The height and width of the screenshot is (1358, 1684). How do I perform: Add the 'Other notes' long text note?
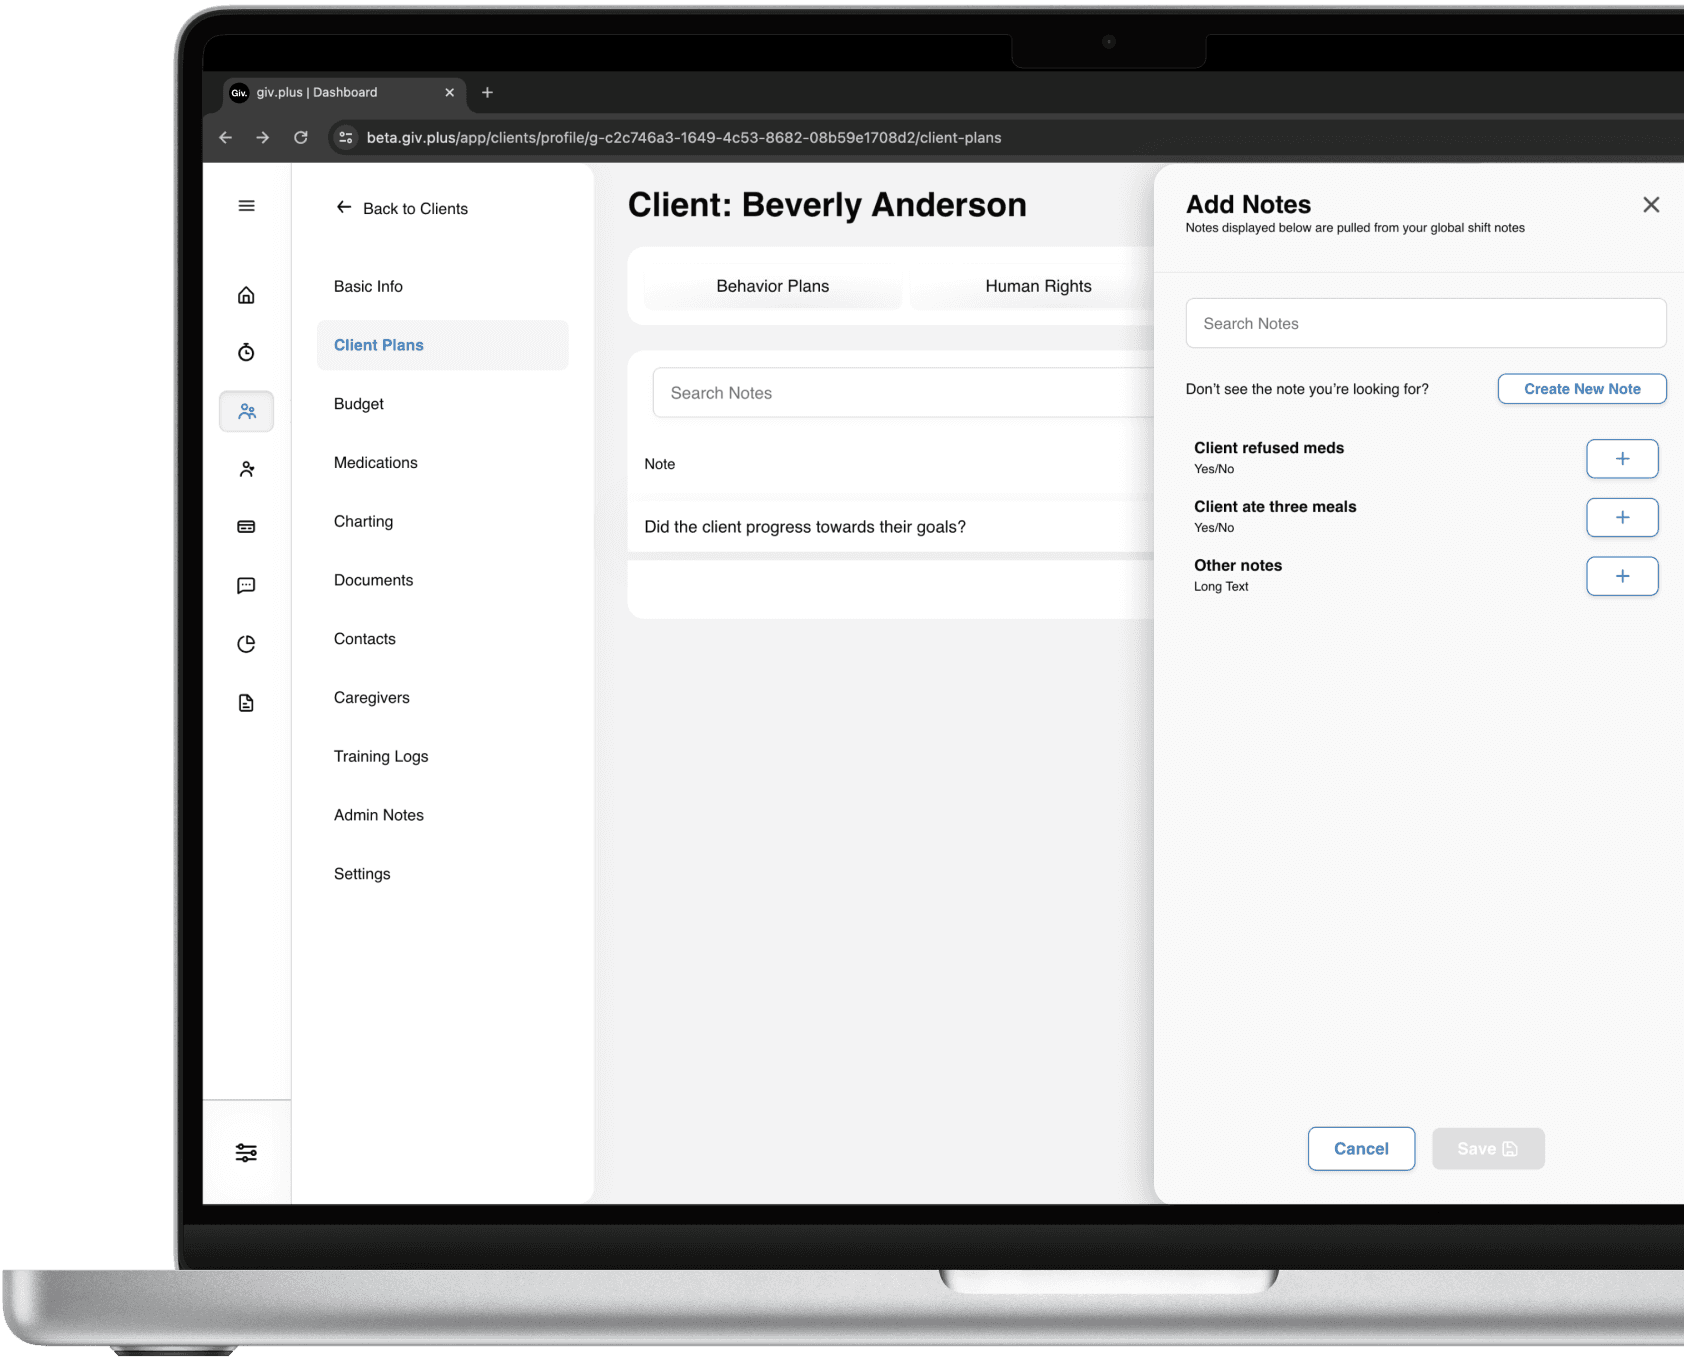coord(1622,576)
